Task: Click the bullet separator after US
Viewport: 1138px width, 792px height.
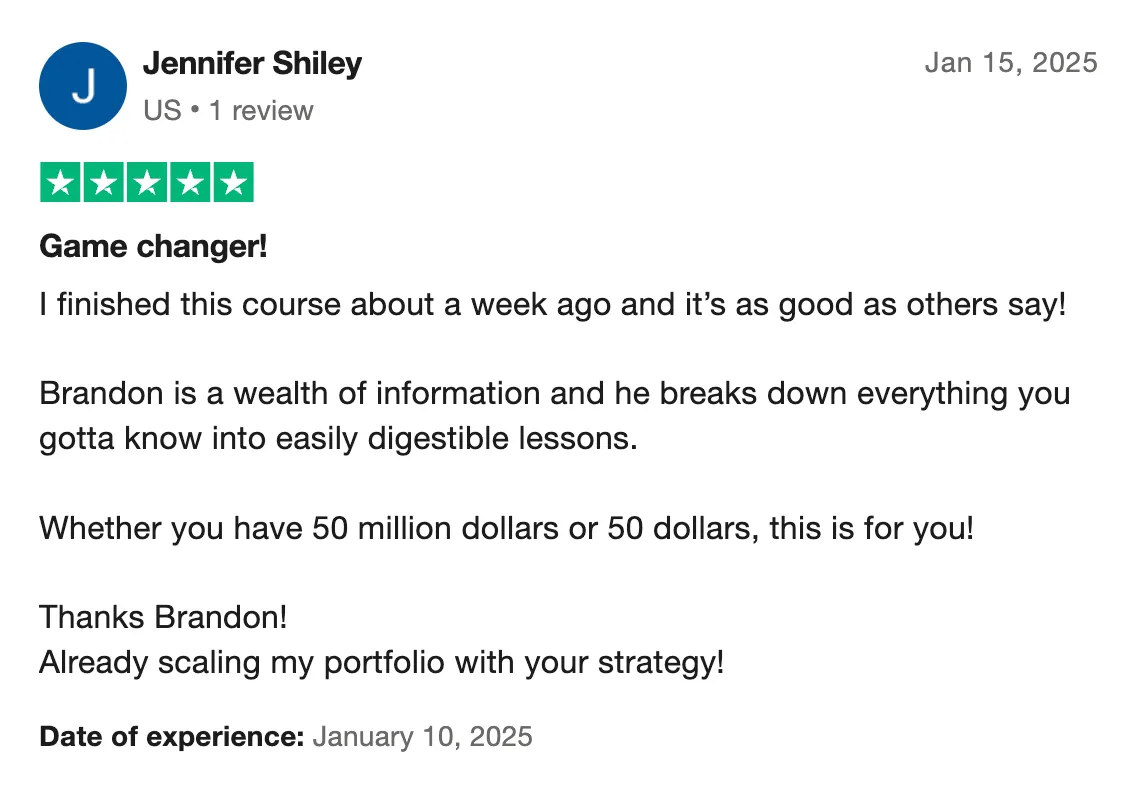Action: pyautogui.click(x=195, y=110)
